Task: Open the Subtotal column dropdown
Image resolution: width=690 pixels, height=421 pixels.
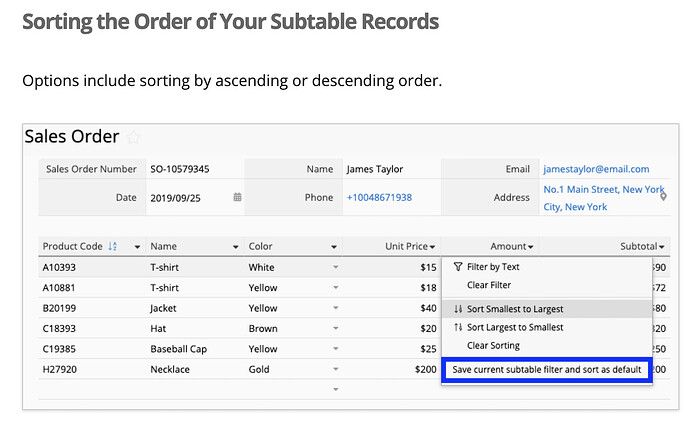Action: click(x=662, y=247)
